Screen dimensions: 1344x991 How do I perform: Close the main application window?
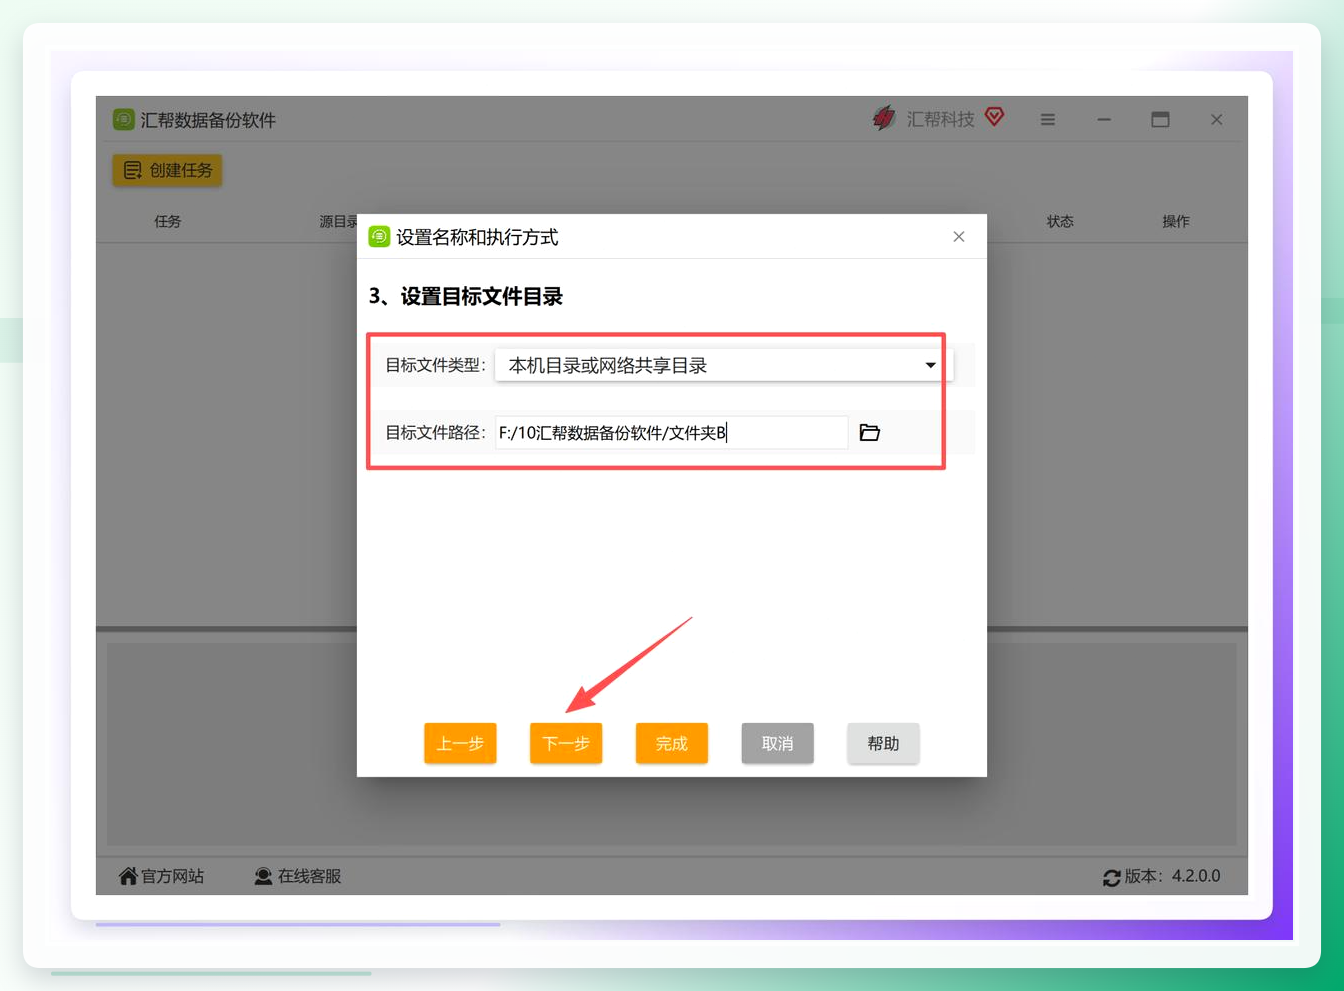[1217, 119]
